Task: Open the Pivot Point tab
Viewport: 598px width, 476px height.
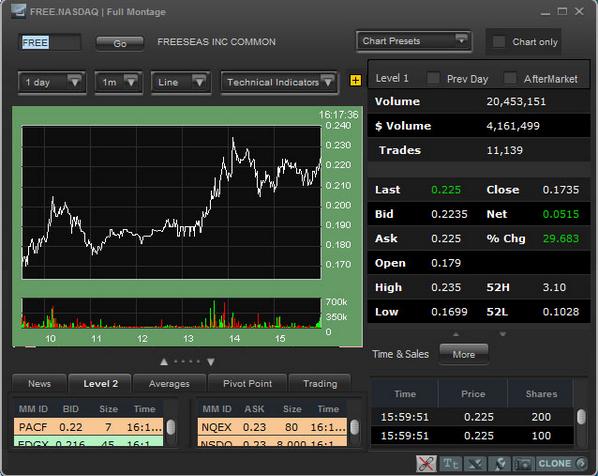Action: pyautogui.click(x=248, y=384)
